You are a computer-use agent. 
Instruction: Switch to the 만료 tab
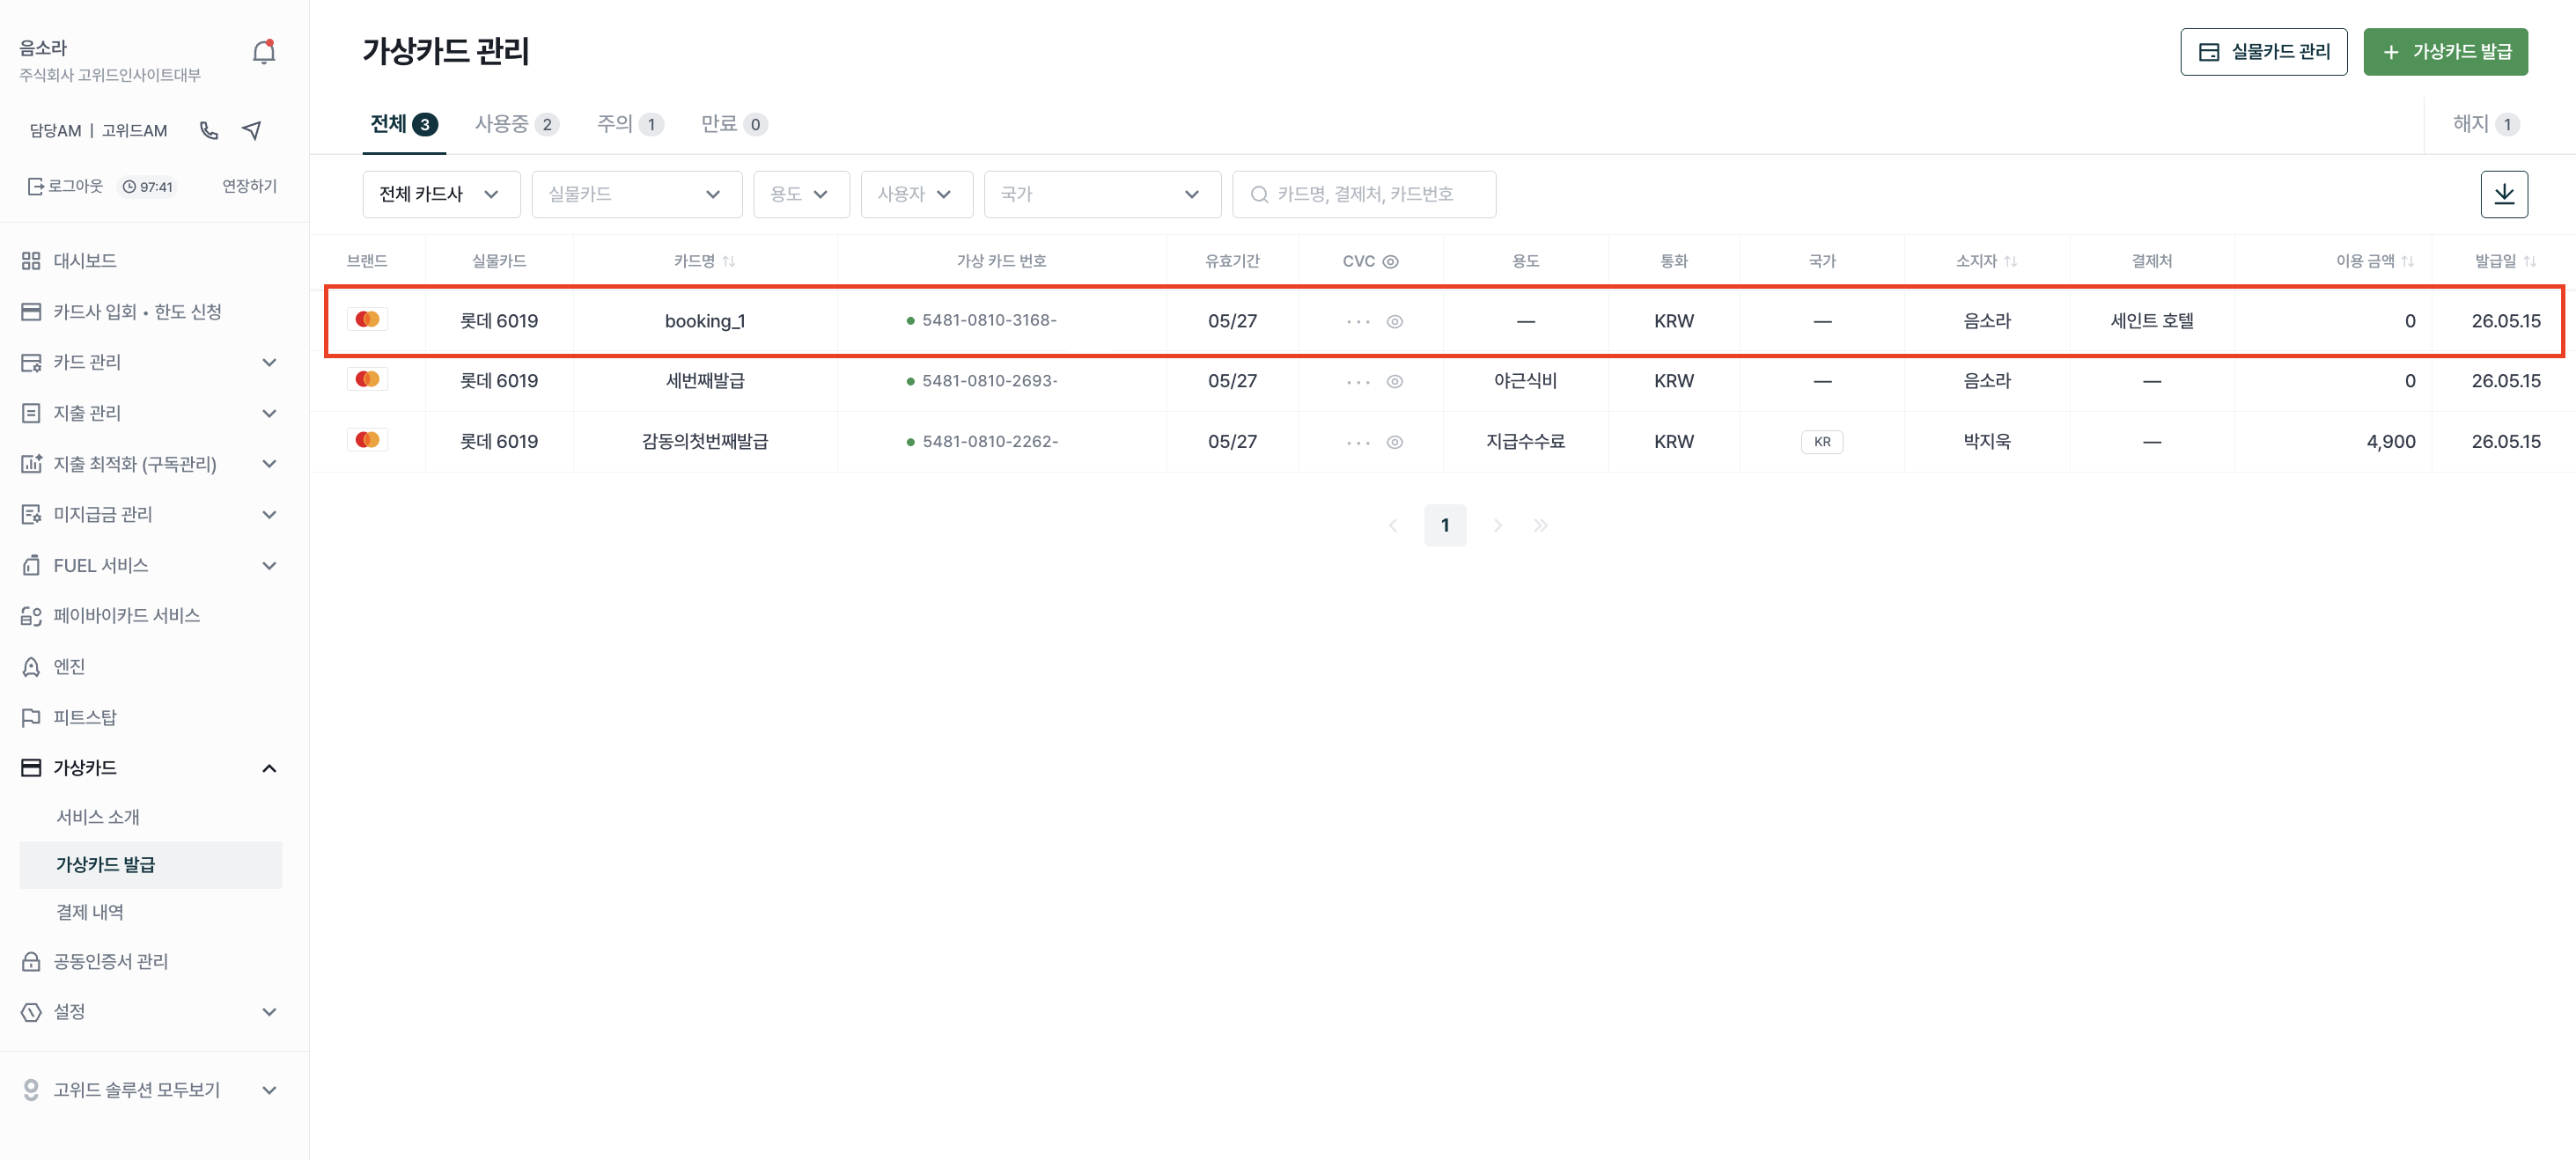pos(734,124)
